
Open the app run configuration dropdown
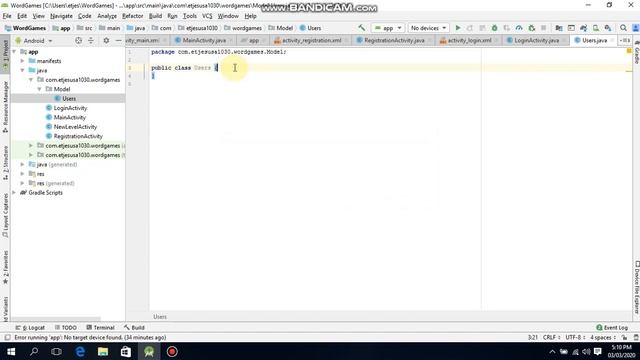388,28
